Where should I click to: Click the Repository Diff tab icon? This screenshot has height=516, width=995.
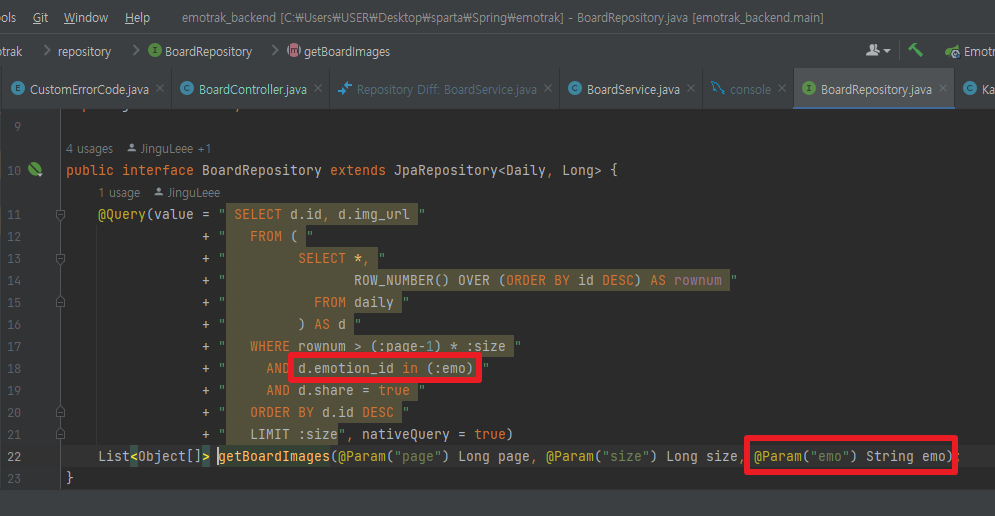(x=345, y=88)
